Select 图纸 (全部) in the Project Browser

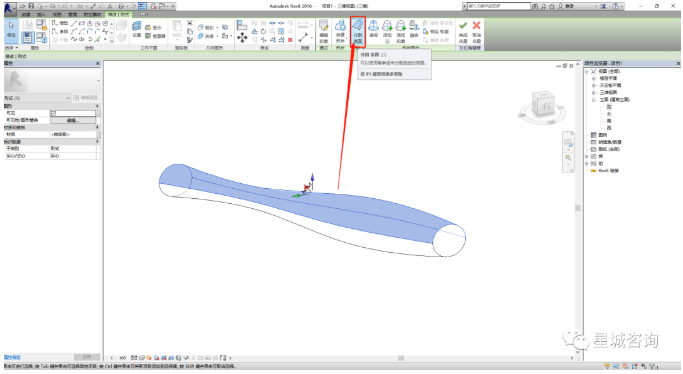tap(609, 149)
